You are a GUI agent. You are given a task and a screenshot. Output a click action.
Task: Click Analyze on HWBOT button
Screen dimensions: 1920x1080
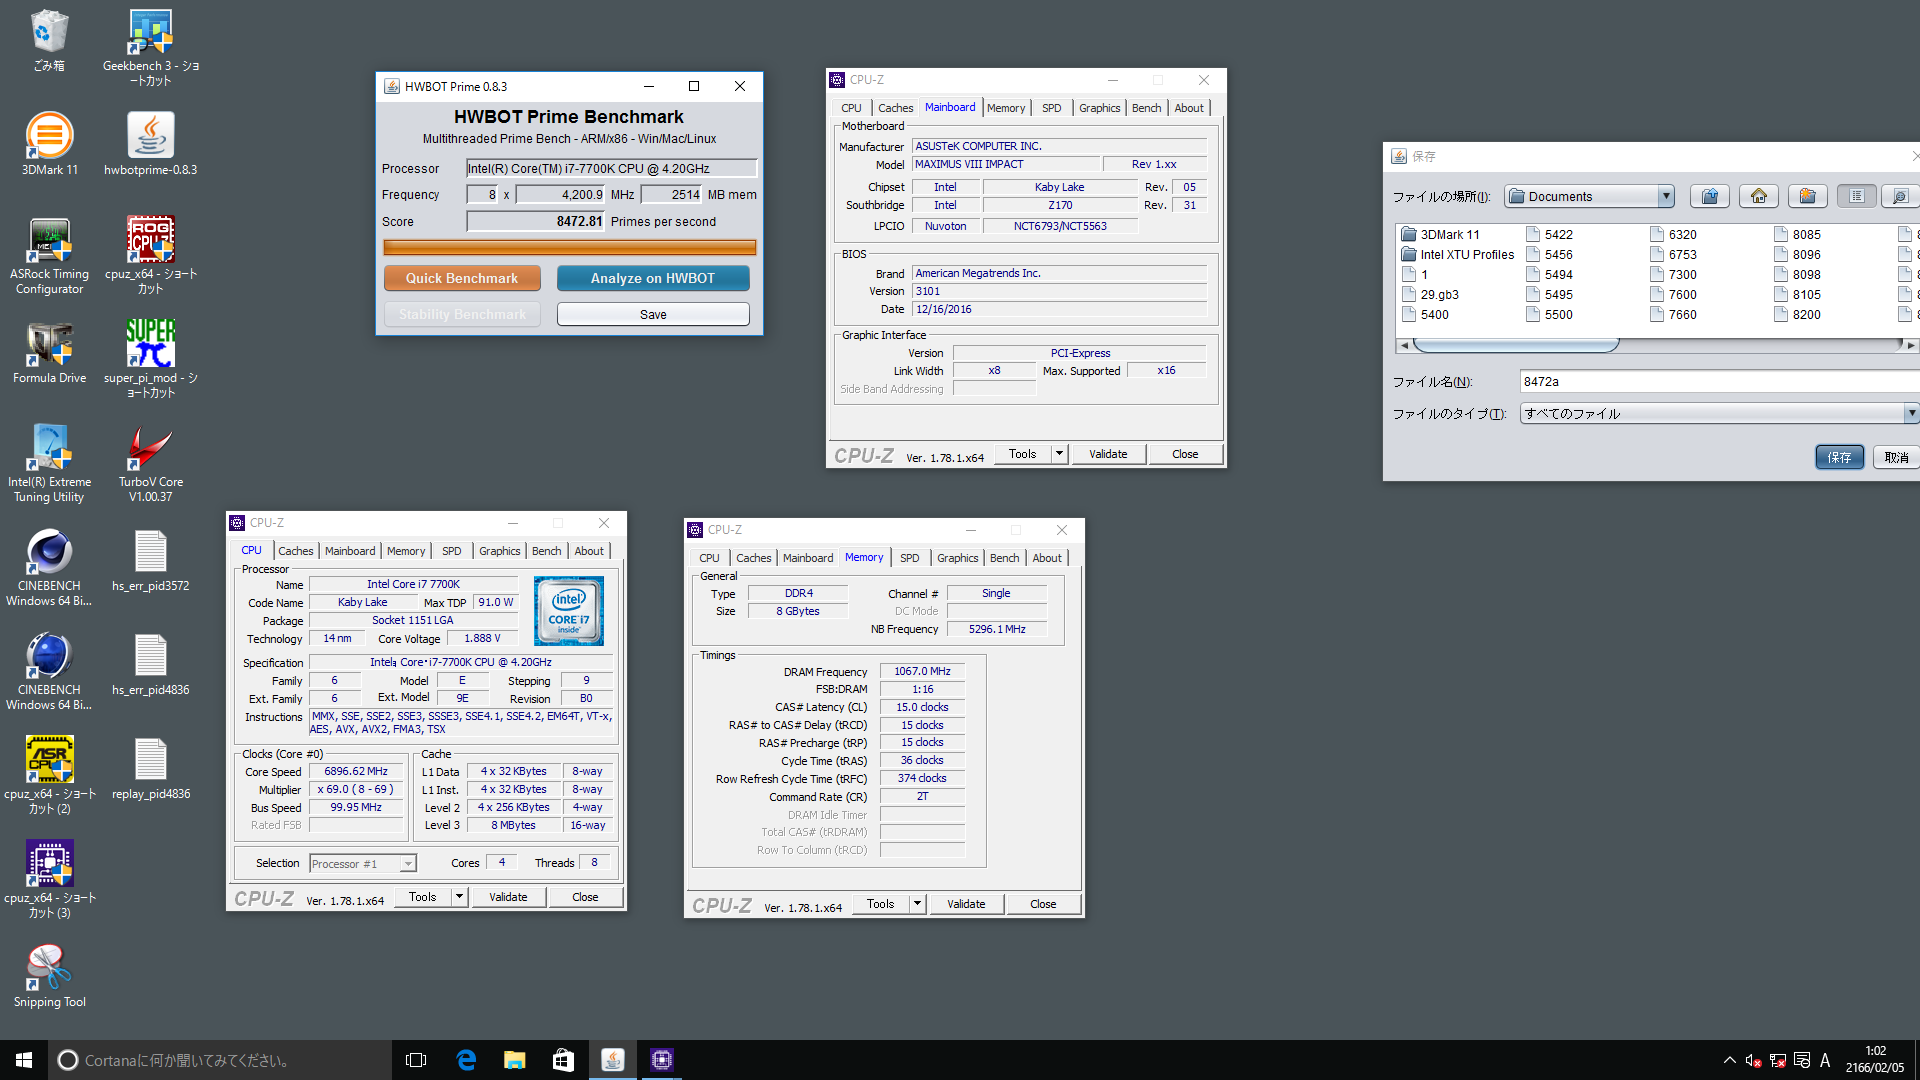[x=653, y=278]
